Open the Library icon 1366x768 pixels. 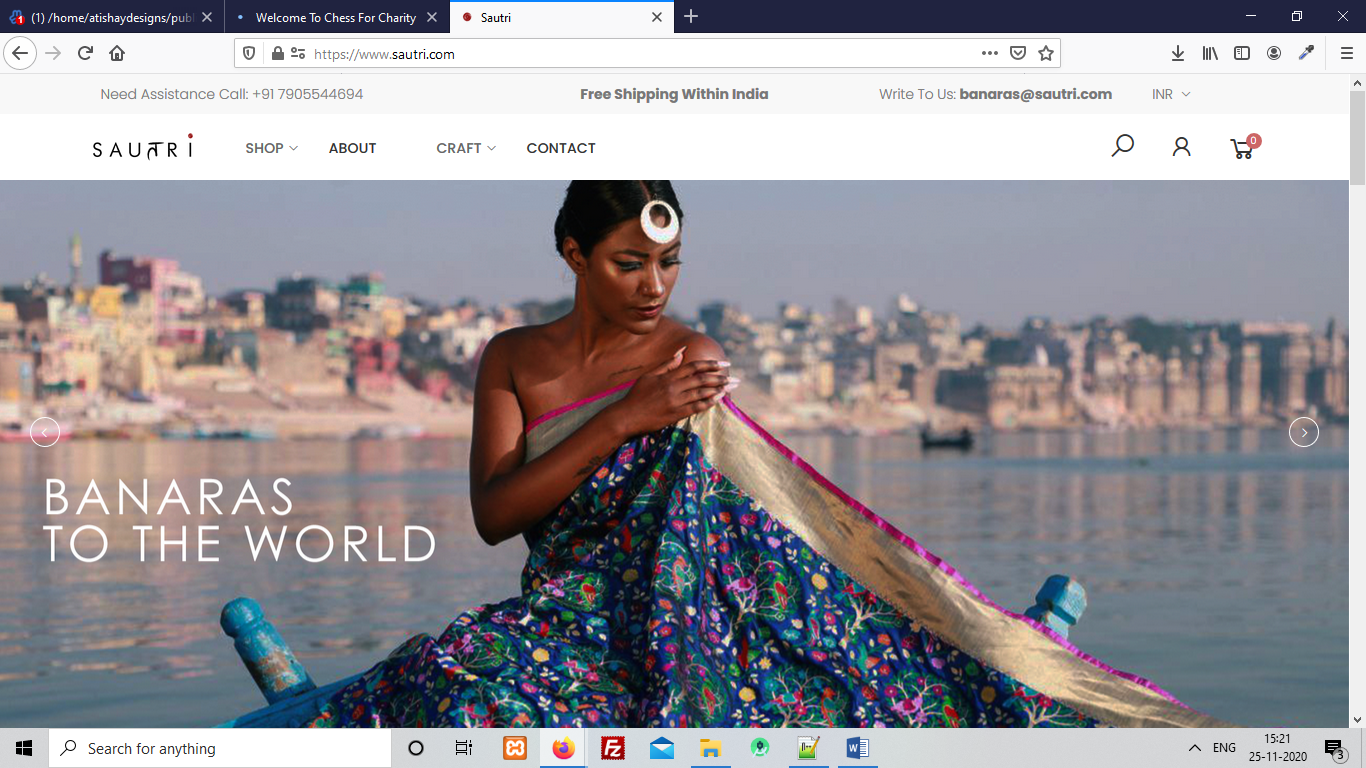tap(1210, 53)
